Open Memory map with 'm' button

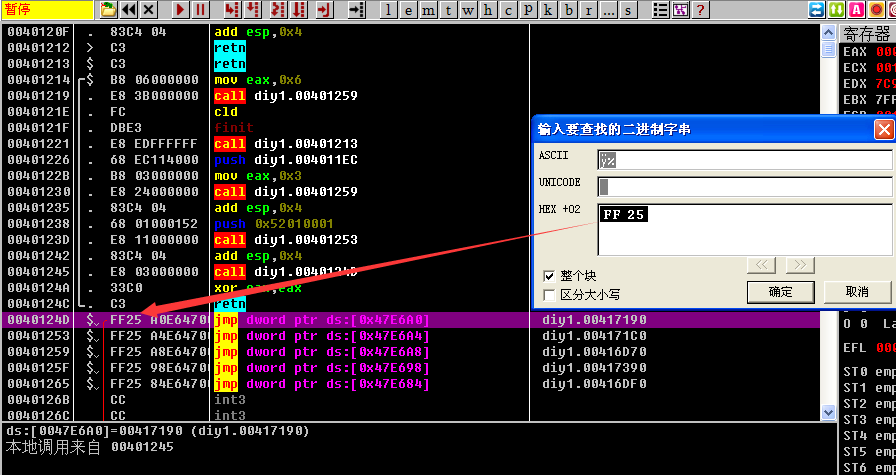click(428, 10)
